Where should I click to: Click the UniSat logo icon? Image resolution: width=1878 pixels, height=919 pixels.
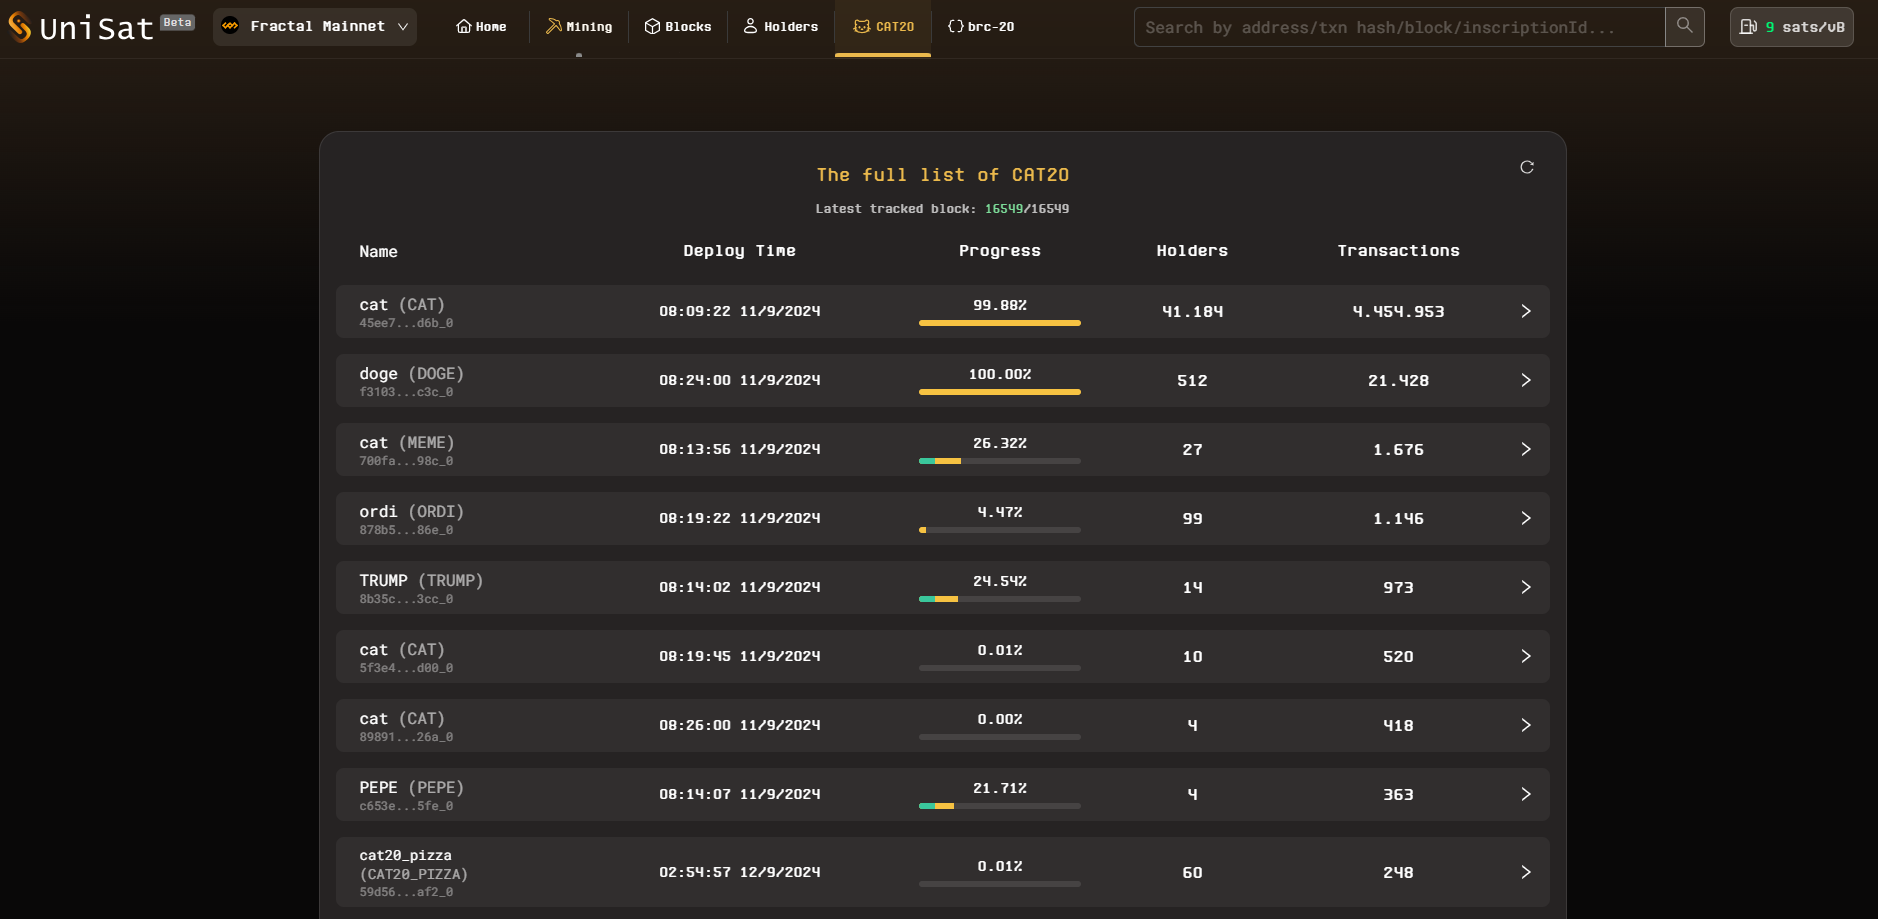coord(20,27)
